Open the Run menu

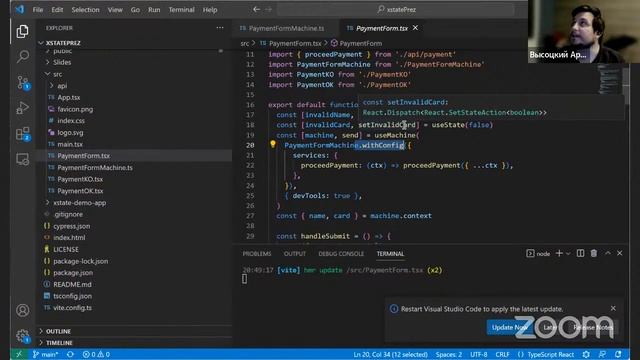tap(154, 9)
